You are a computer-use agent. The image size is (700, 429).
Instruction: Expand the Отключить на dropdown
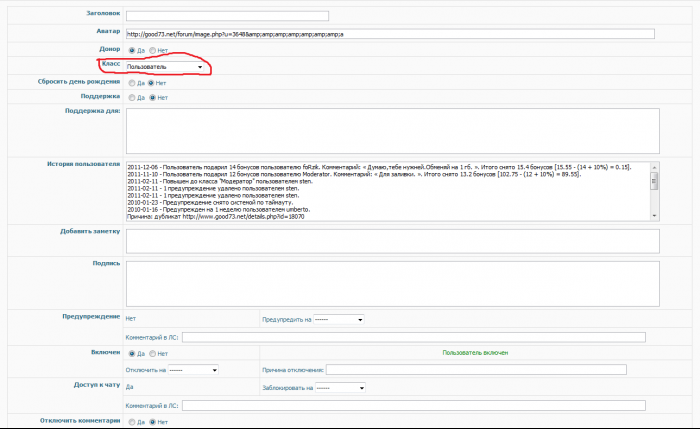pos(193,369)
